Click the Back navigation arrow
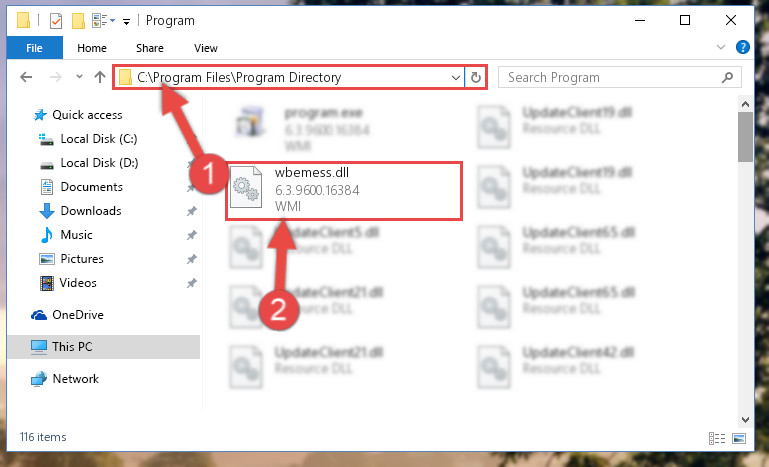This screenshot has width=769, height=467. [x=26, y=77]
